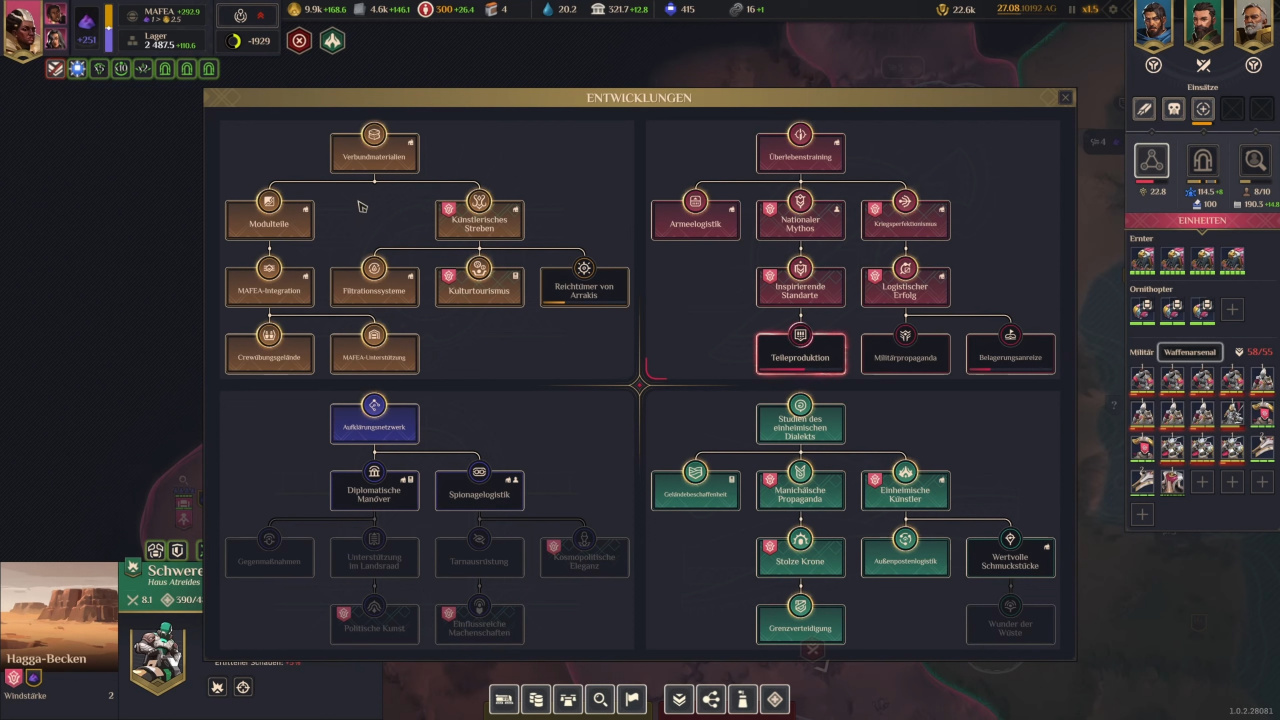This screenshot has width=1280, height=720.
Task: Click the water 20.2 resource counter
Action: pyautogui.click(x=561, y=9)
